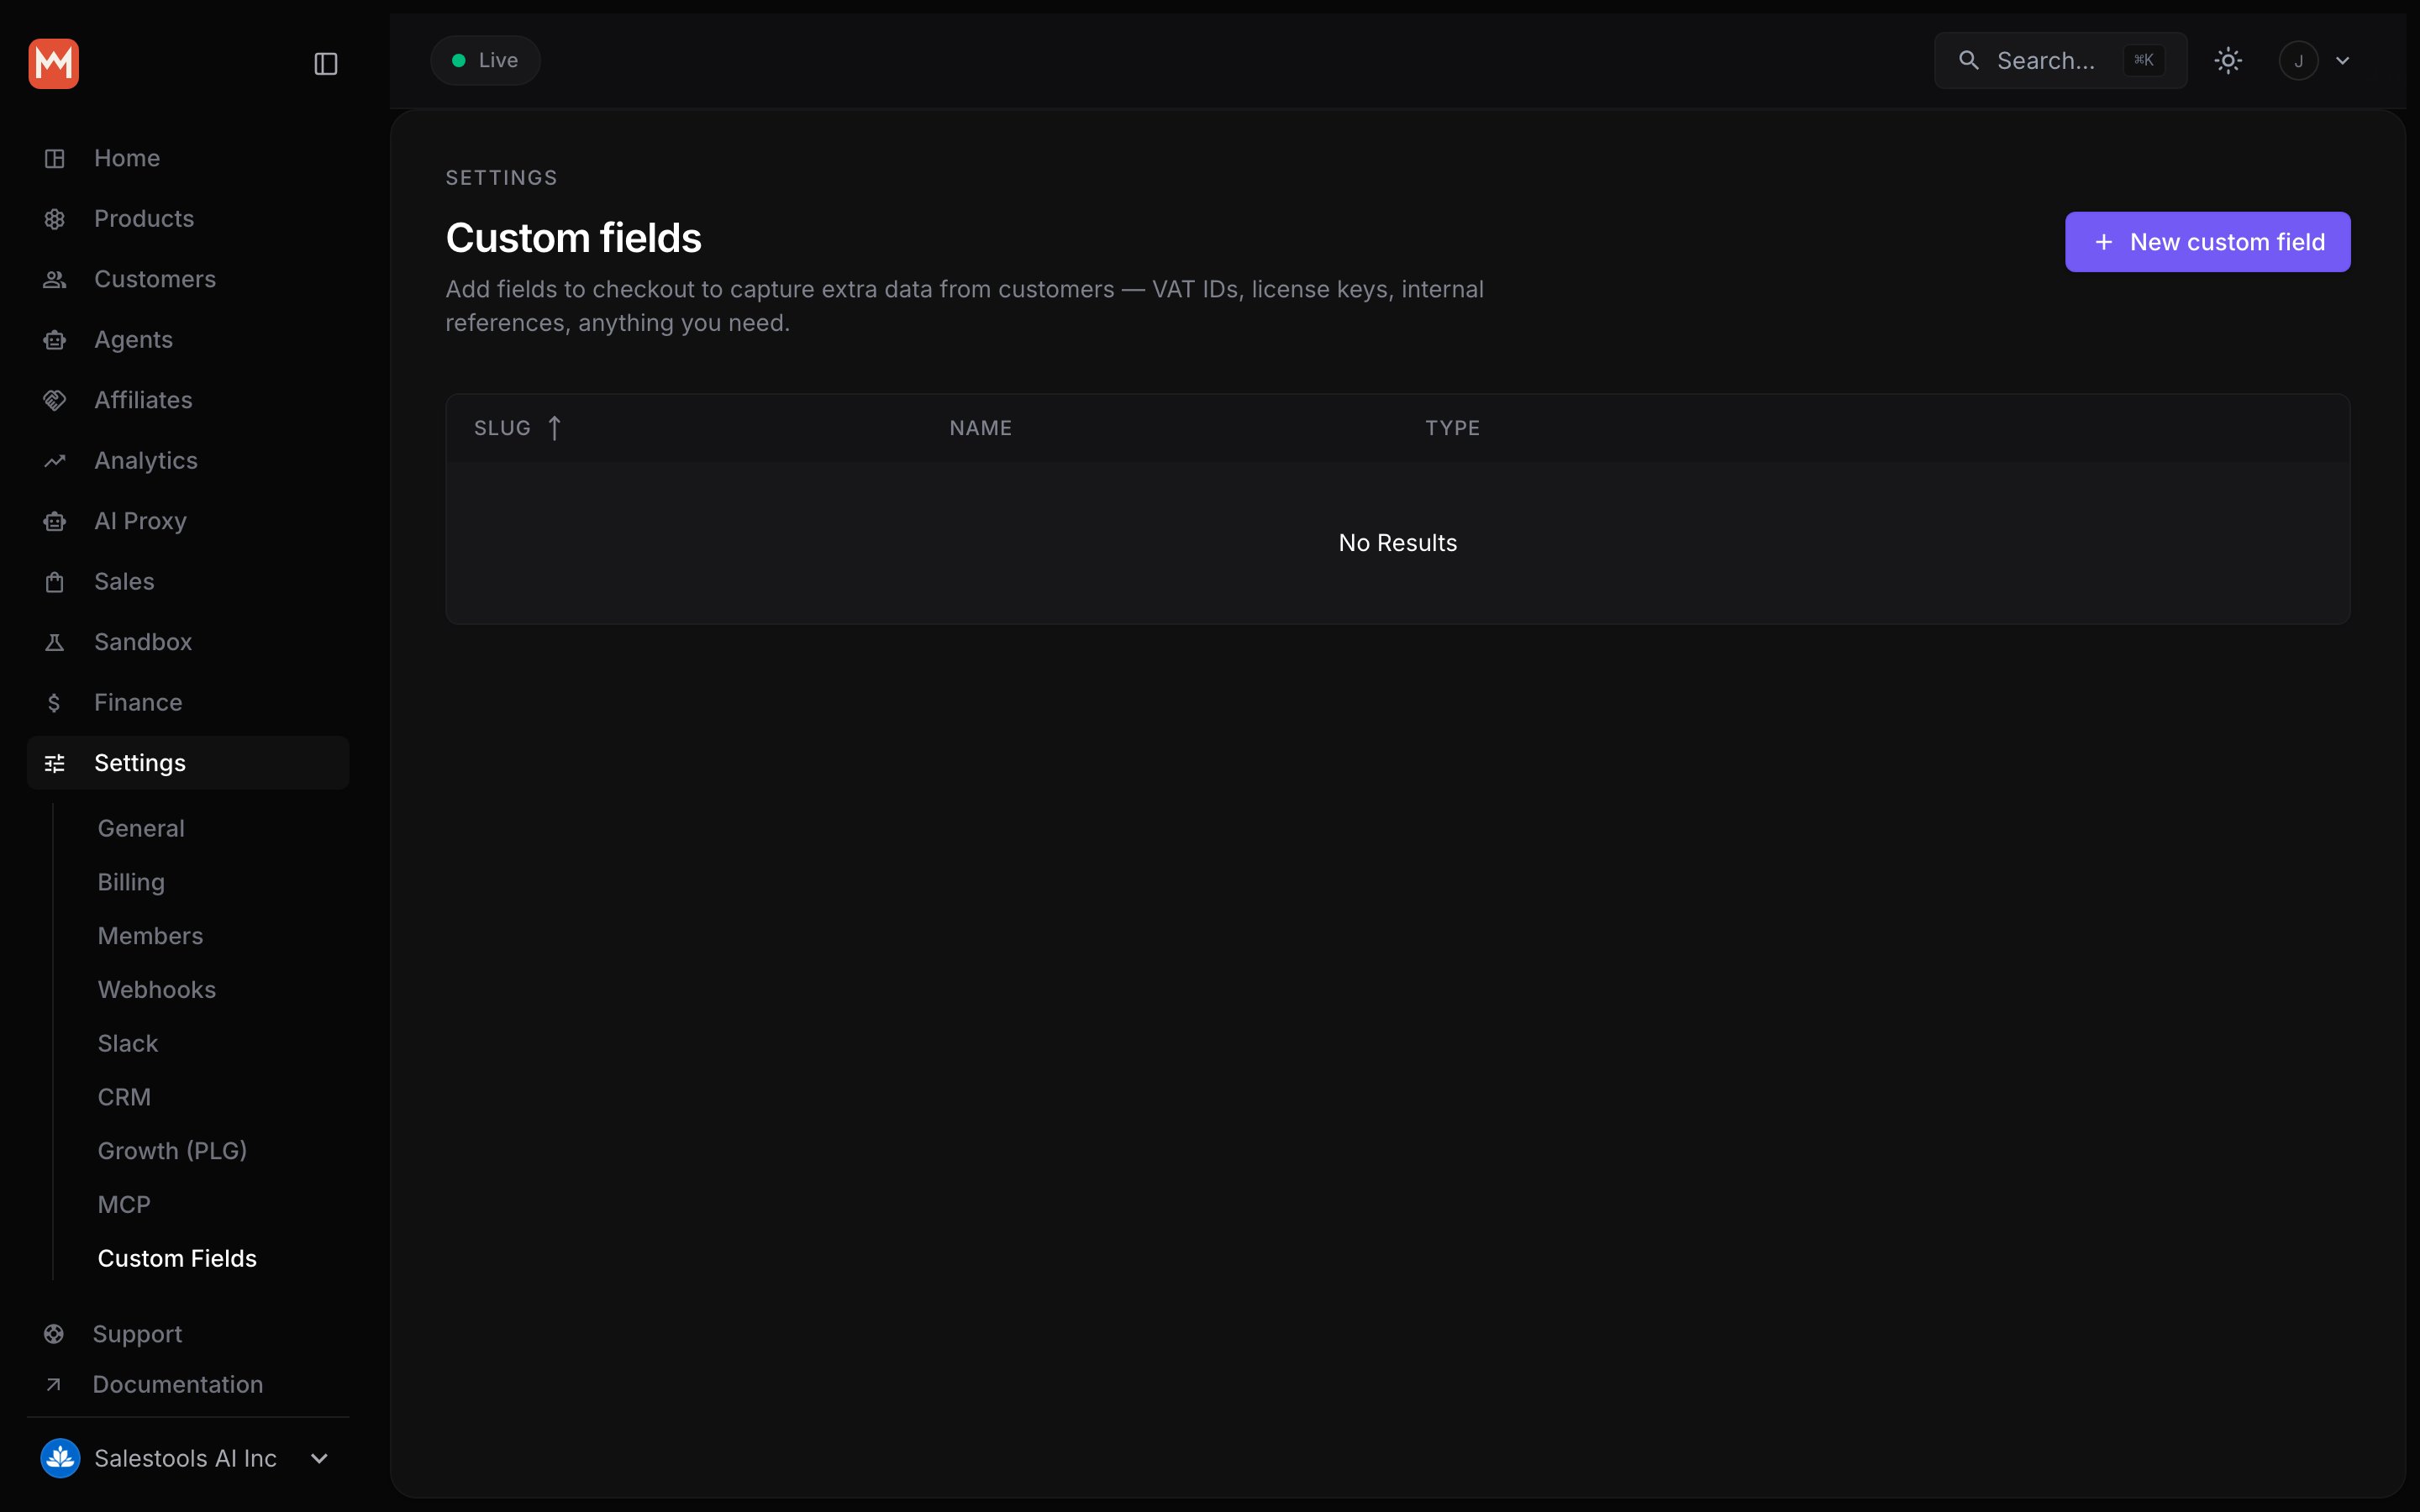Go to the Billing settings page
Screen dimensions: 2420x1512
131,882
